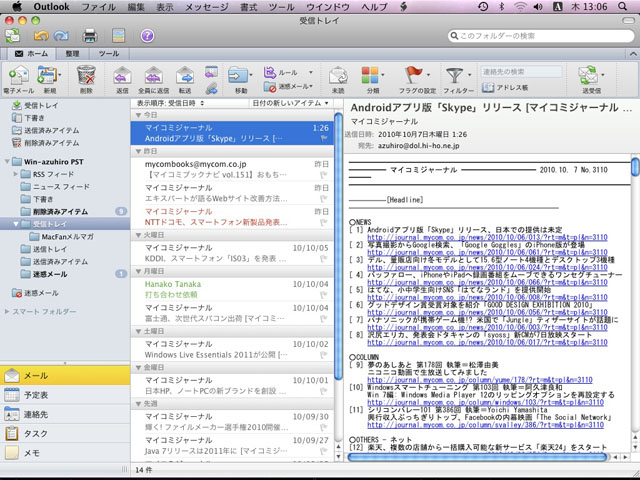This screenshot has width=640, height=480.
Task: Switch to 連絡先 contacts view
Action: pyautogui.click(x=65, y=414)
